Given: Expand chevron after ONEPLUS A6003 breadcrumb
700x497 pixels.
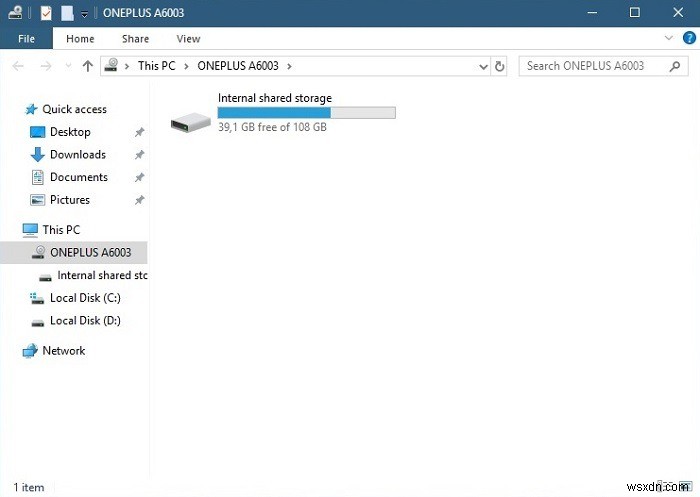Looking at the screenshot, I should (289, 67).
